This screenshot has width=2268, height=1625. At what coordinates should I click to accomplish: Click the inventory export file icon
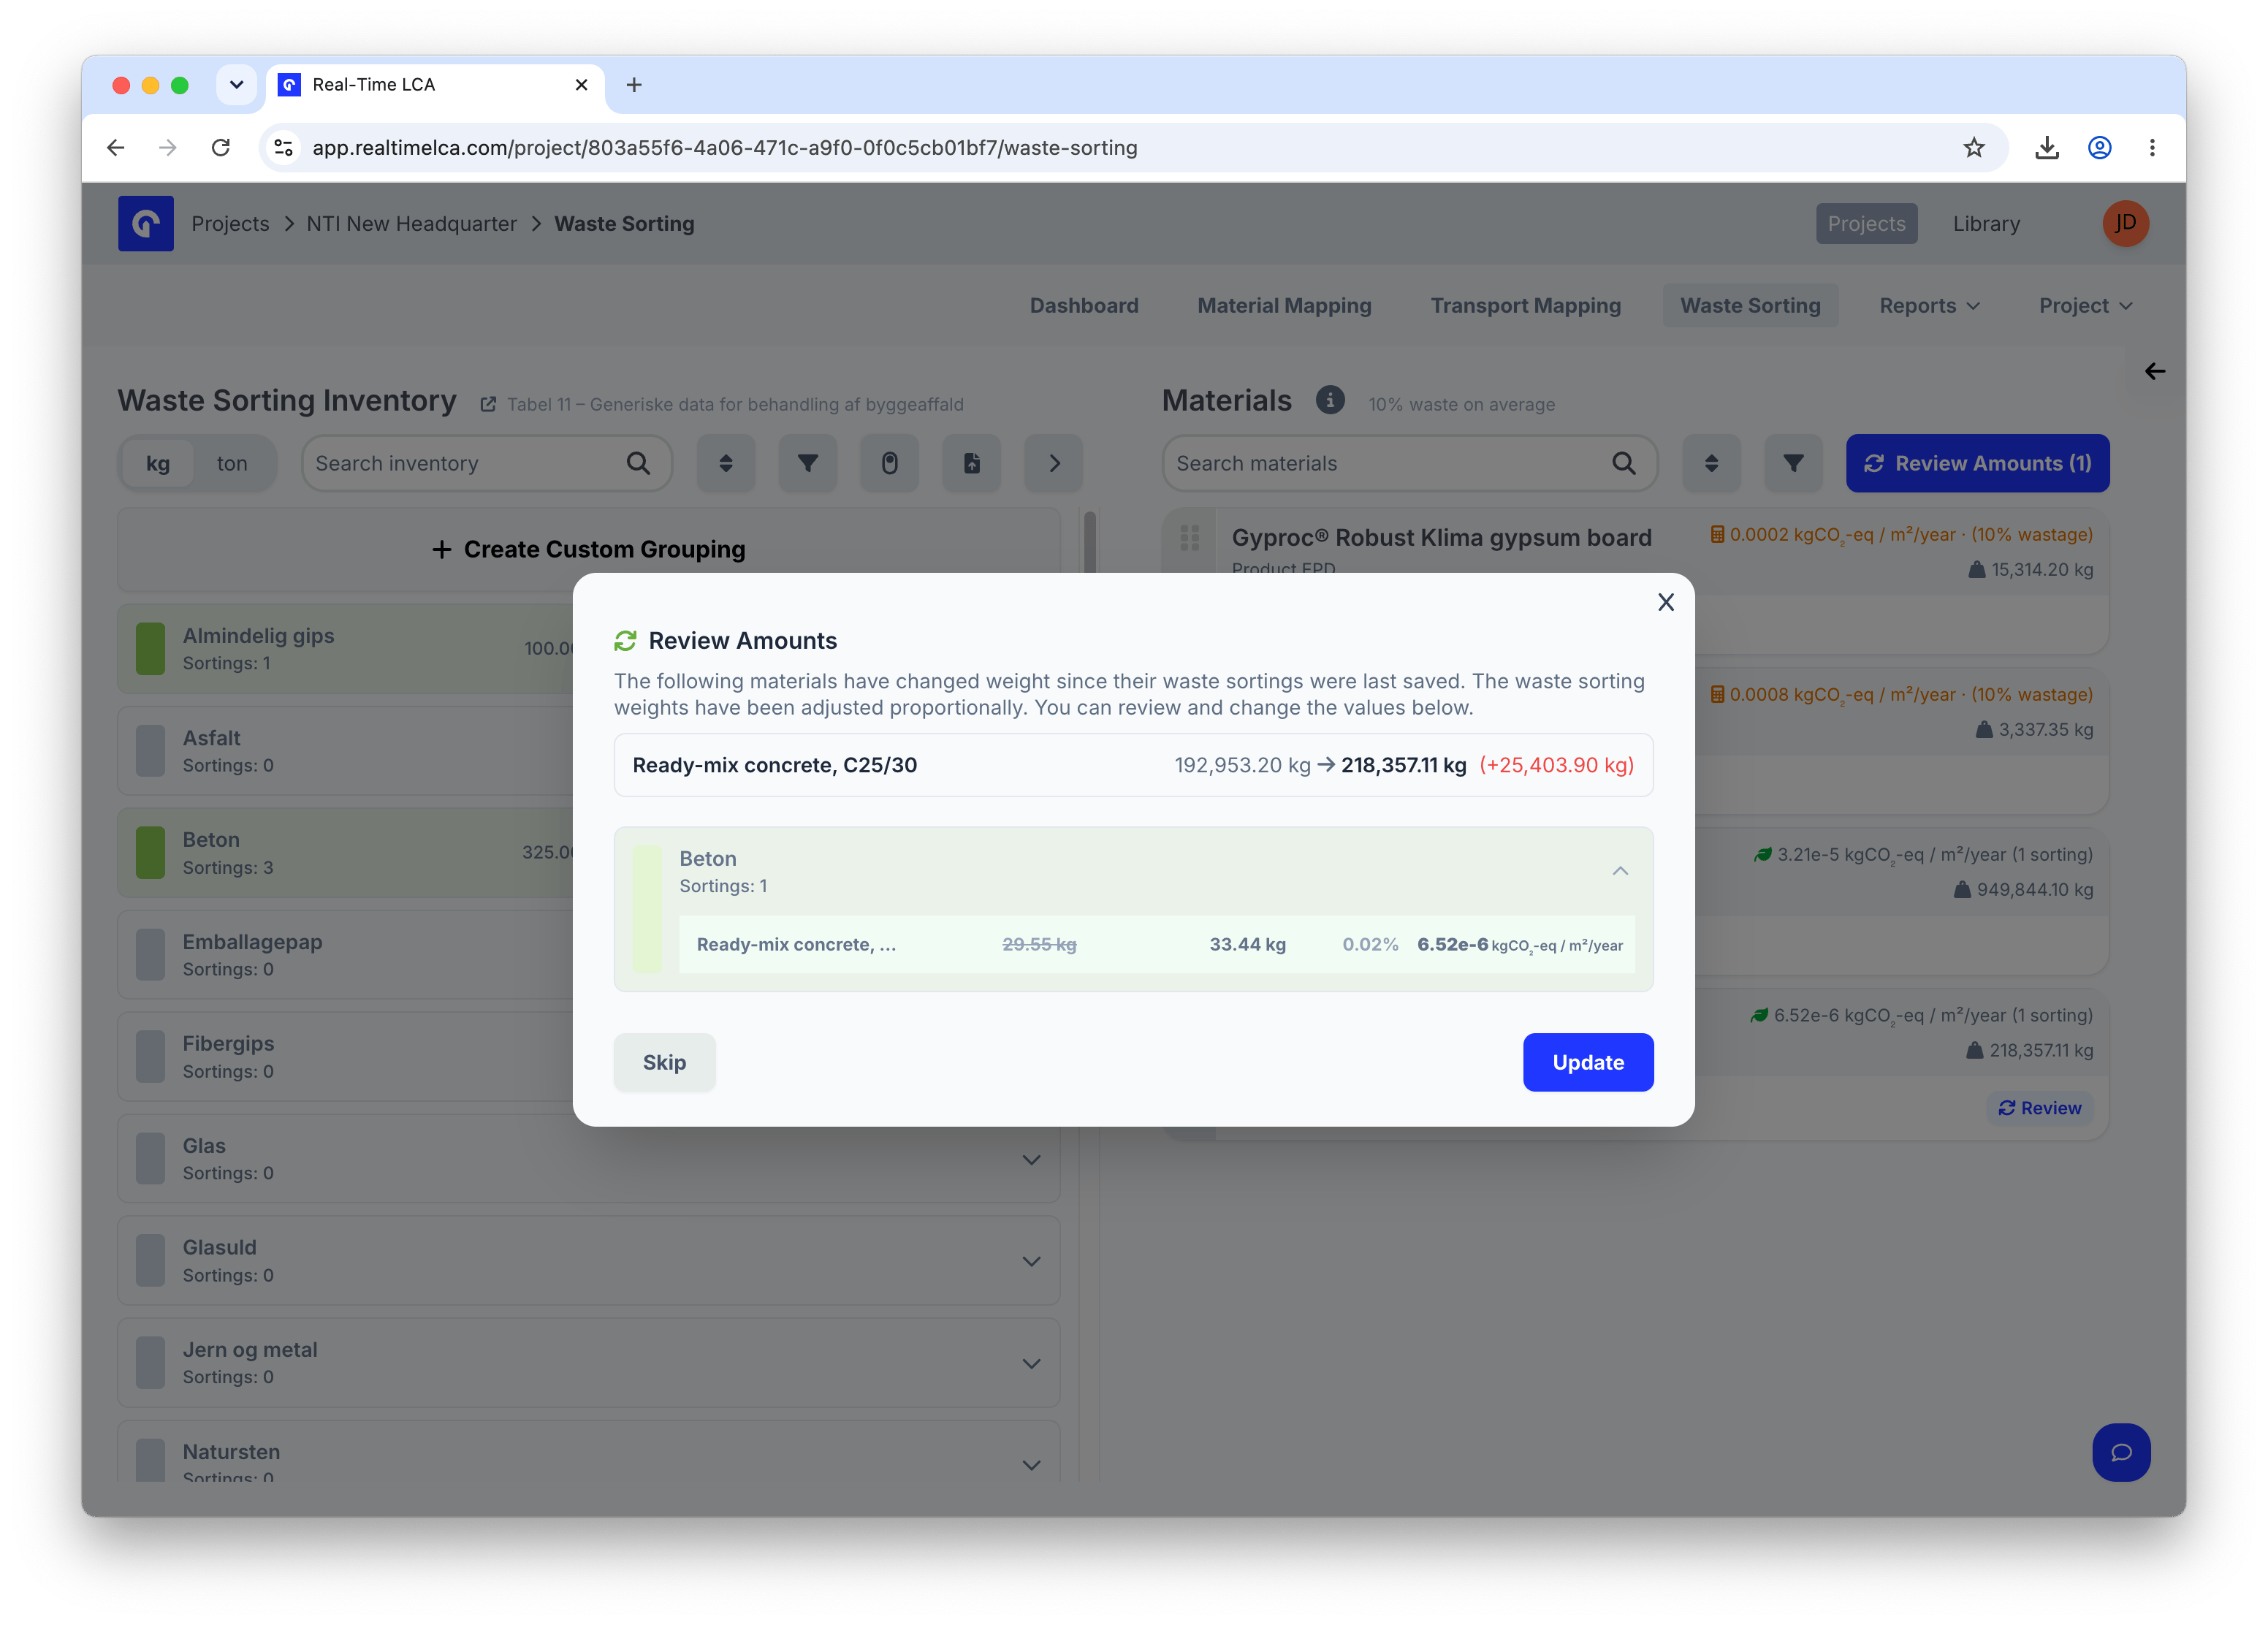pos(972,463)
